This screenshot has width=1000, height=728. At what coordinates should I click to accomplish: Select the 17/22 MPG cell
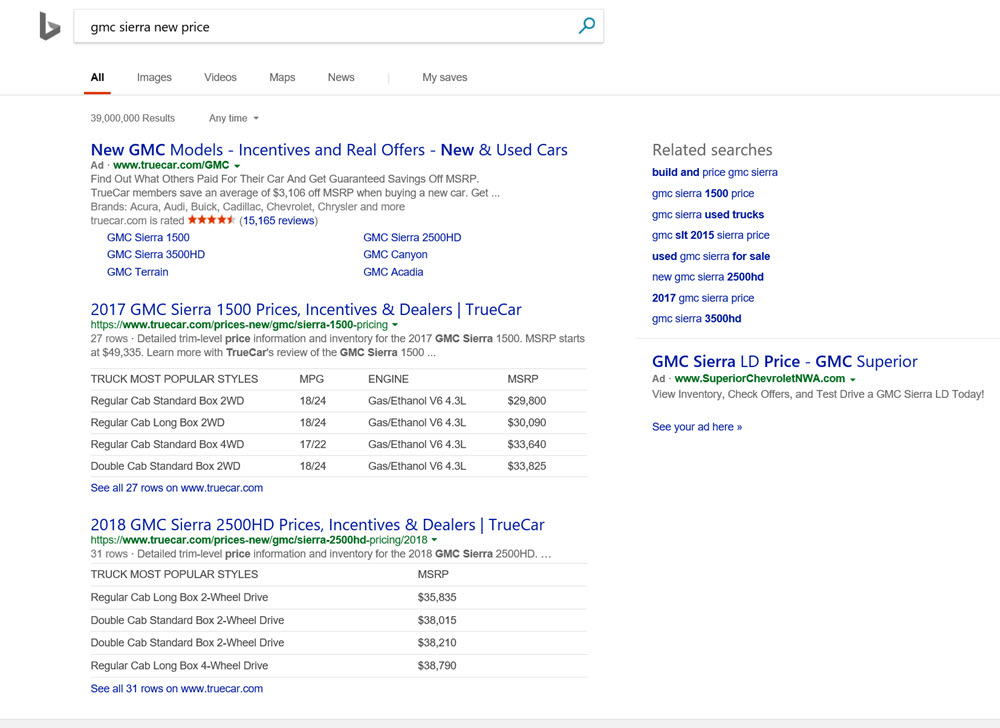(312, 444)
